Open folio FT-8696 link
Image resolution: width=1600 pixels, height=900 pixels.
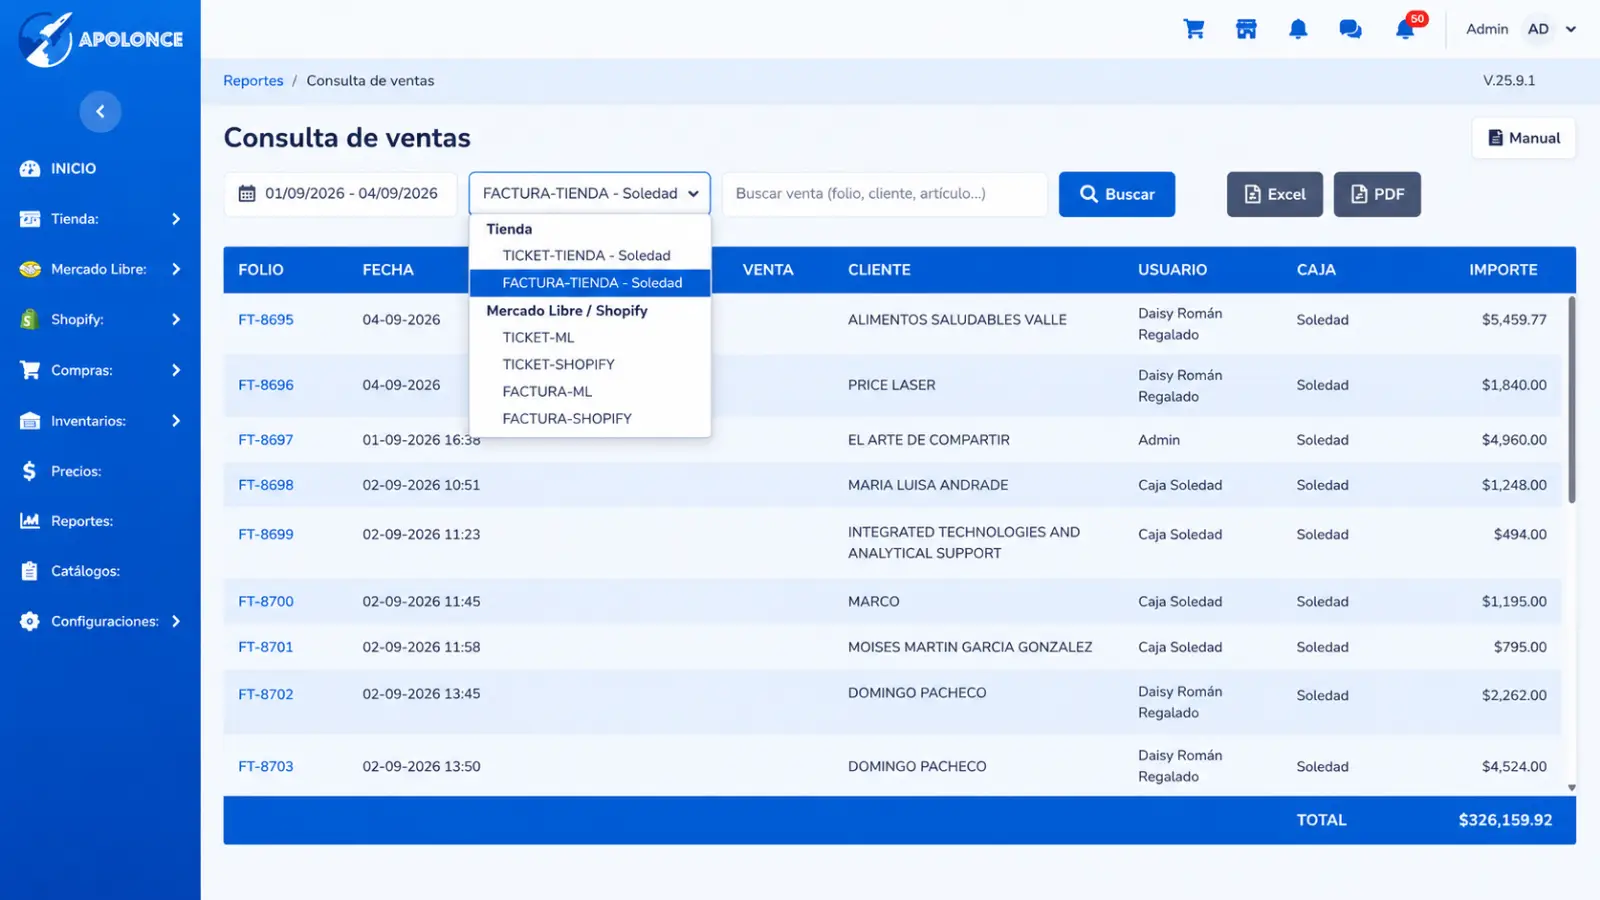click(266, 385)
